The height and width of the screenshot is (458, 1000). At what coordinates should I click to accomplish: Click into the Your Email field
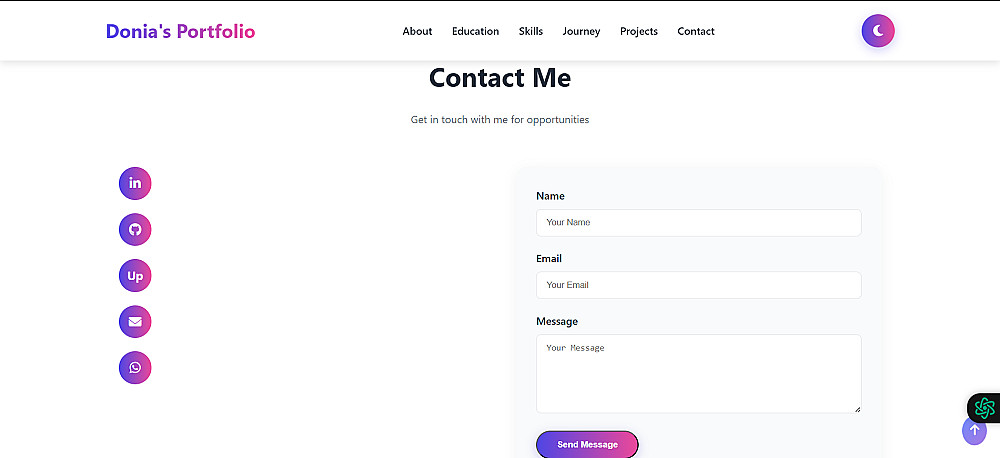698,285
